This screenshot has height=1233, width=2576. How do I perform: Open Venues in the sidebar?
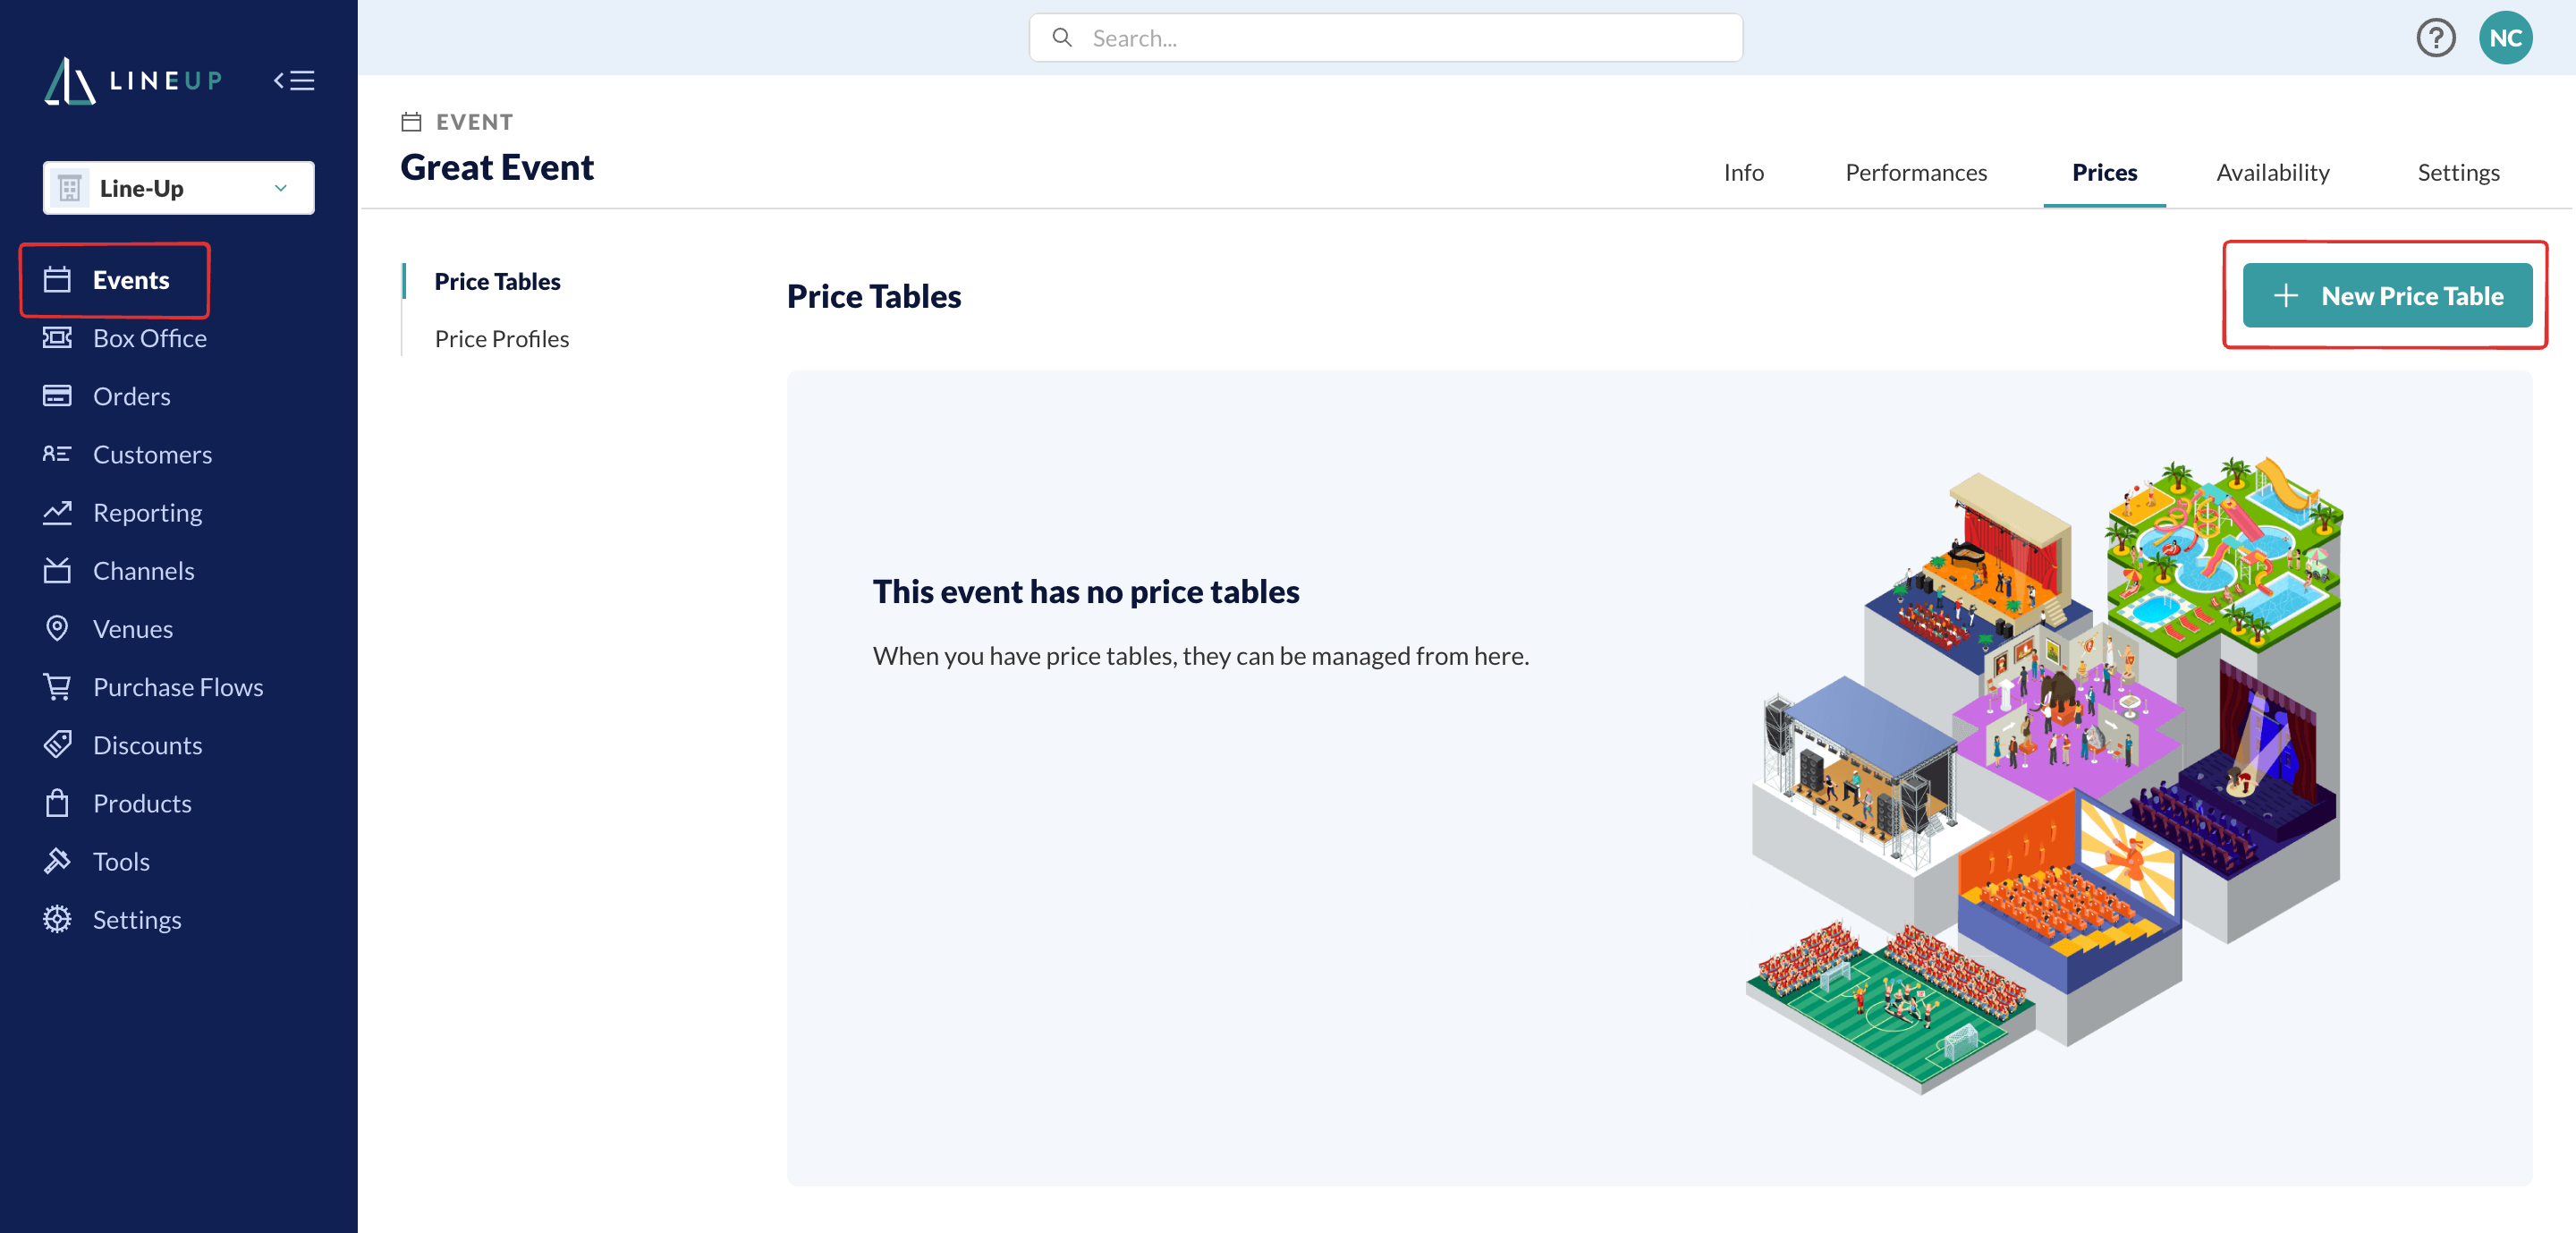click(108, 629)
